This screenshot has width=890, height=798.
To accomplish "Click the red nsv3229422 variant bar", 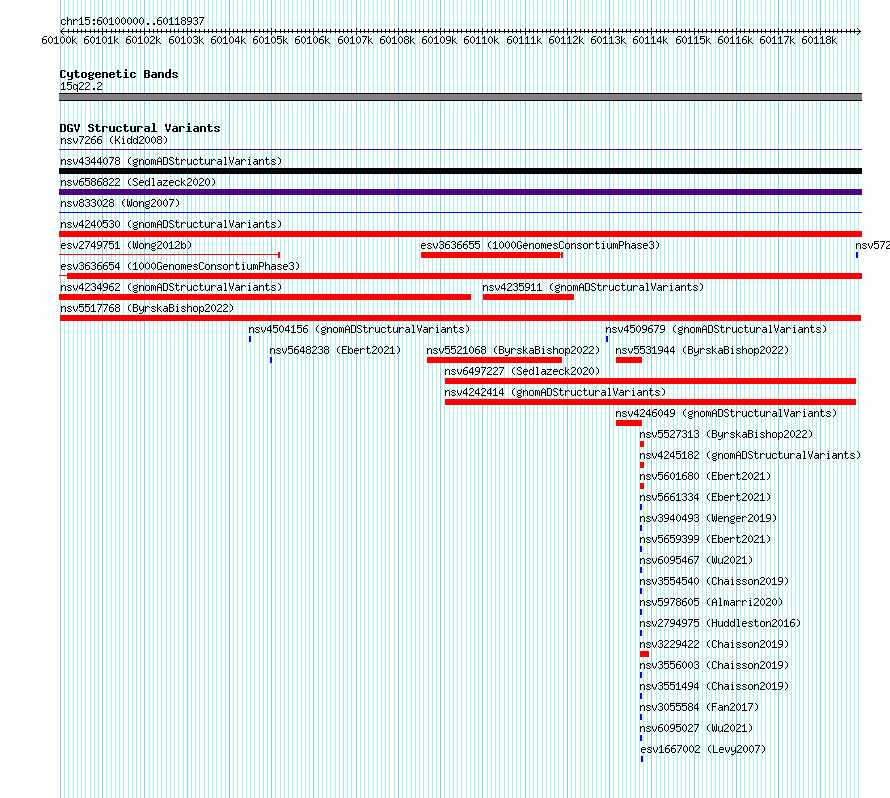I will point(644,654).
